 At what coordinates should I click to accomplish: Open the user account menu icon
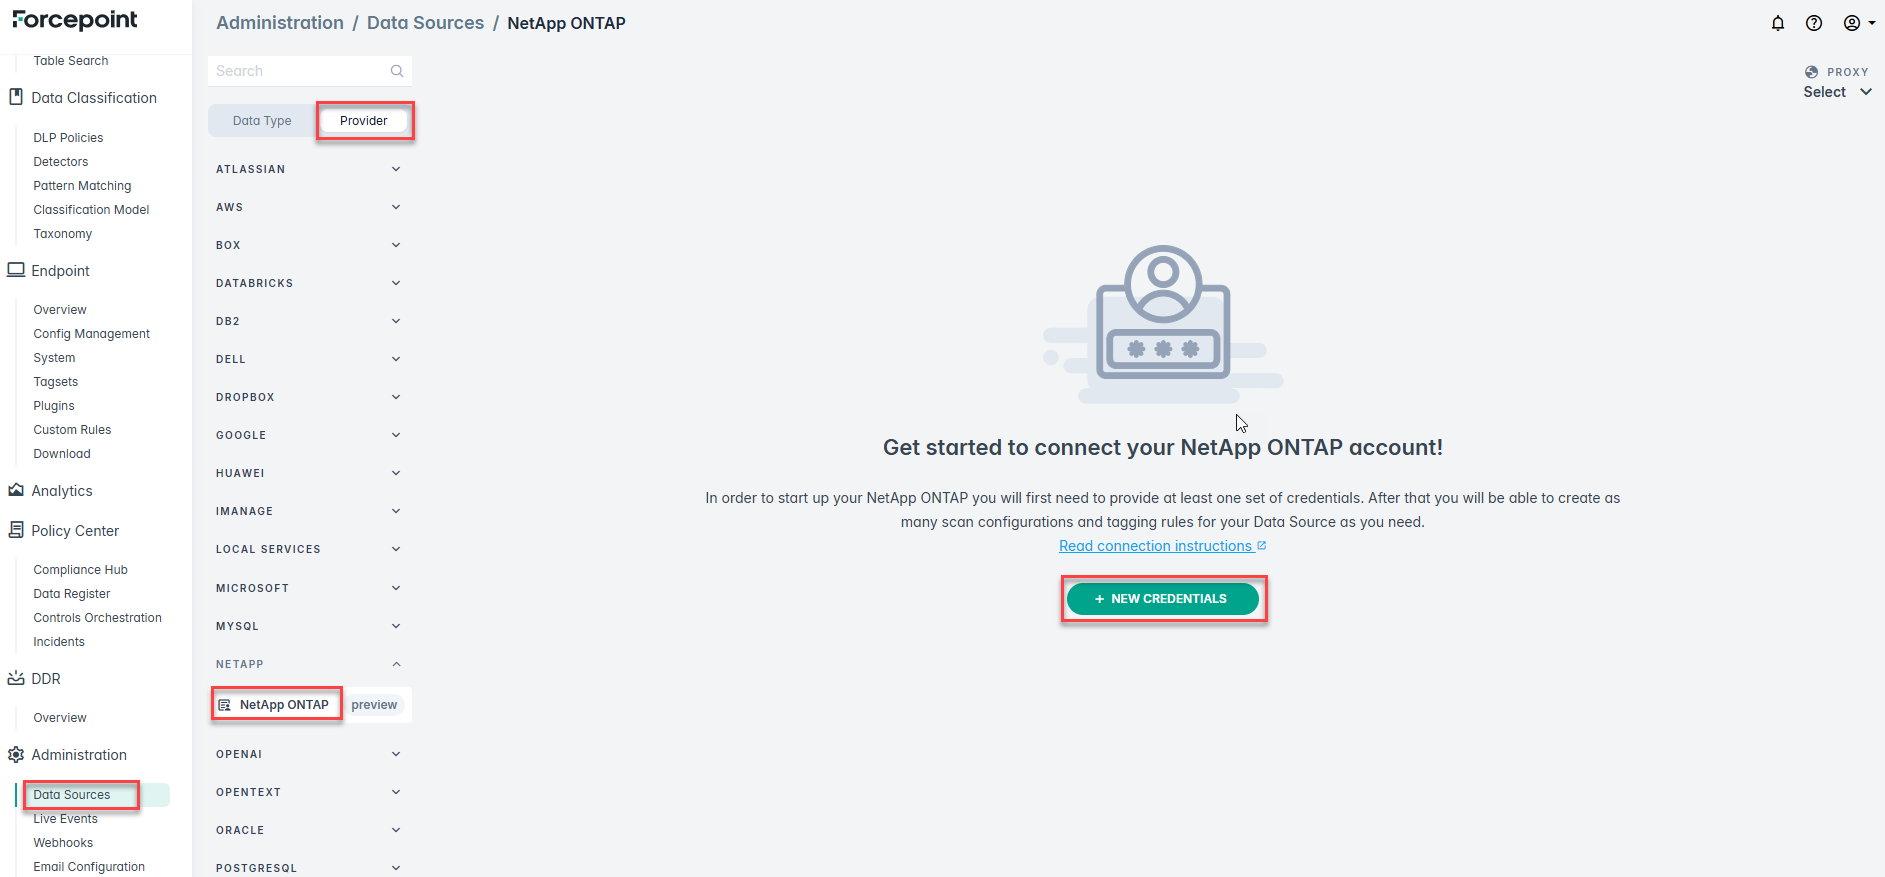[1859, 23]
